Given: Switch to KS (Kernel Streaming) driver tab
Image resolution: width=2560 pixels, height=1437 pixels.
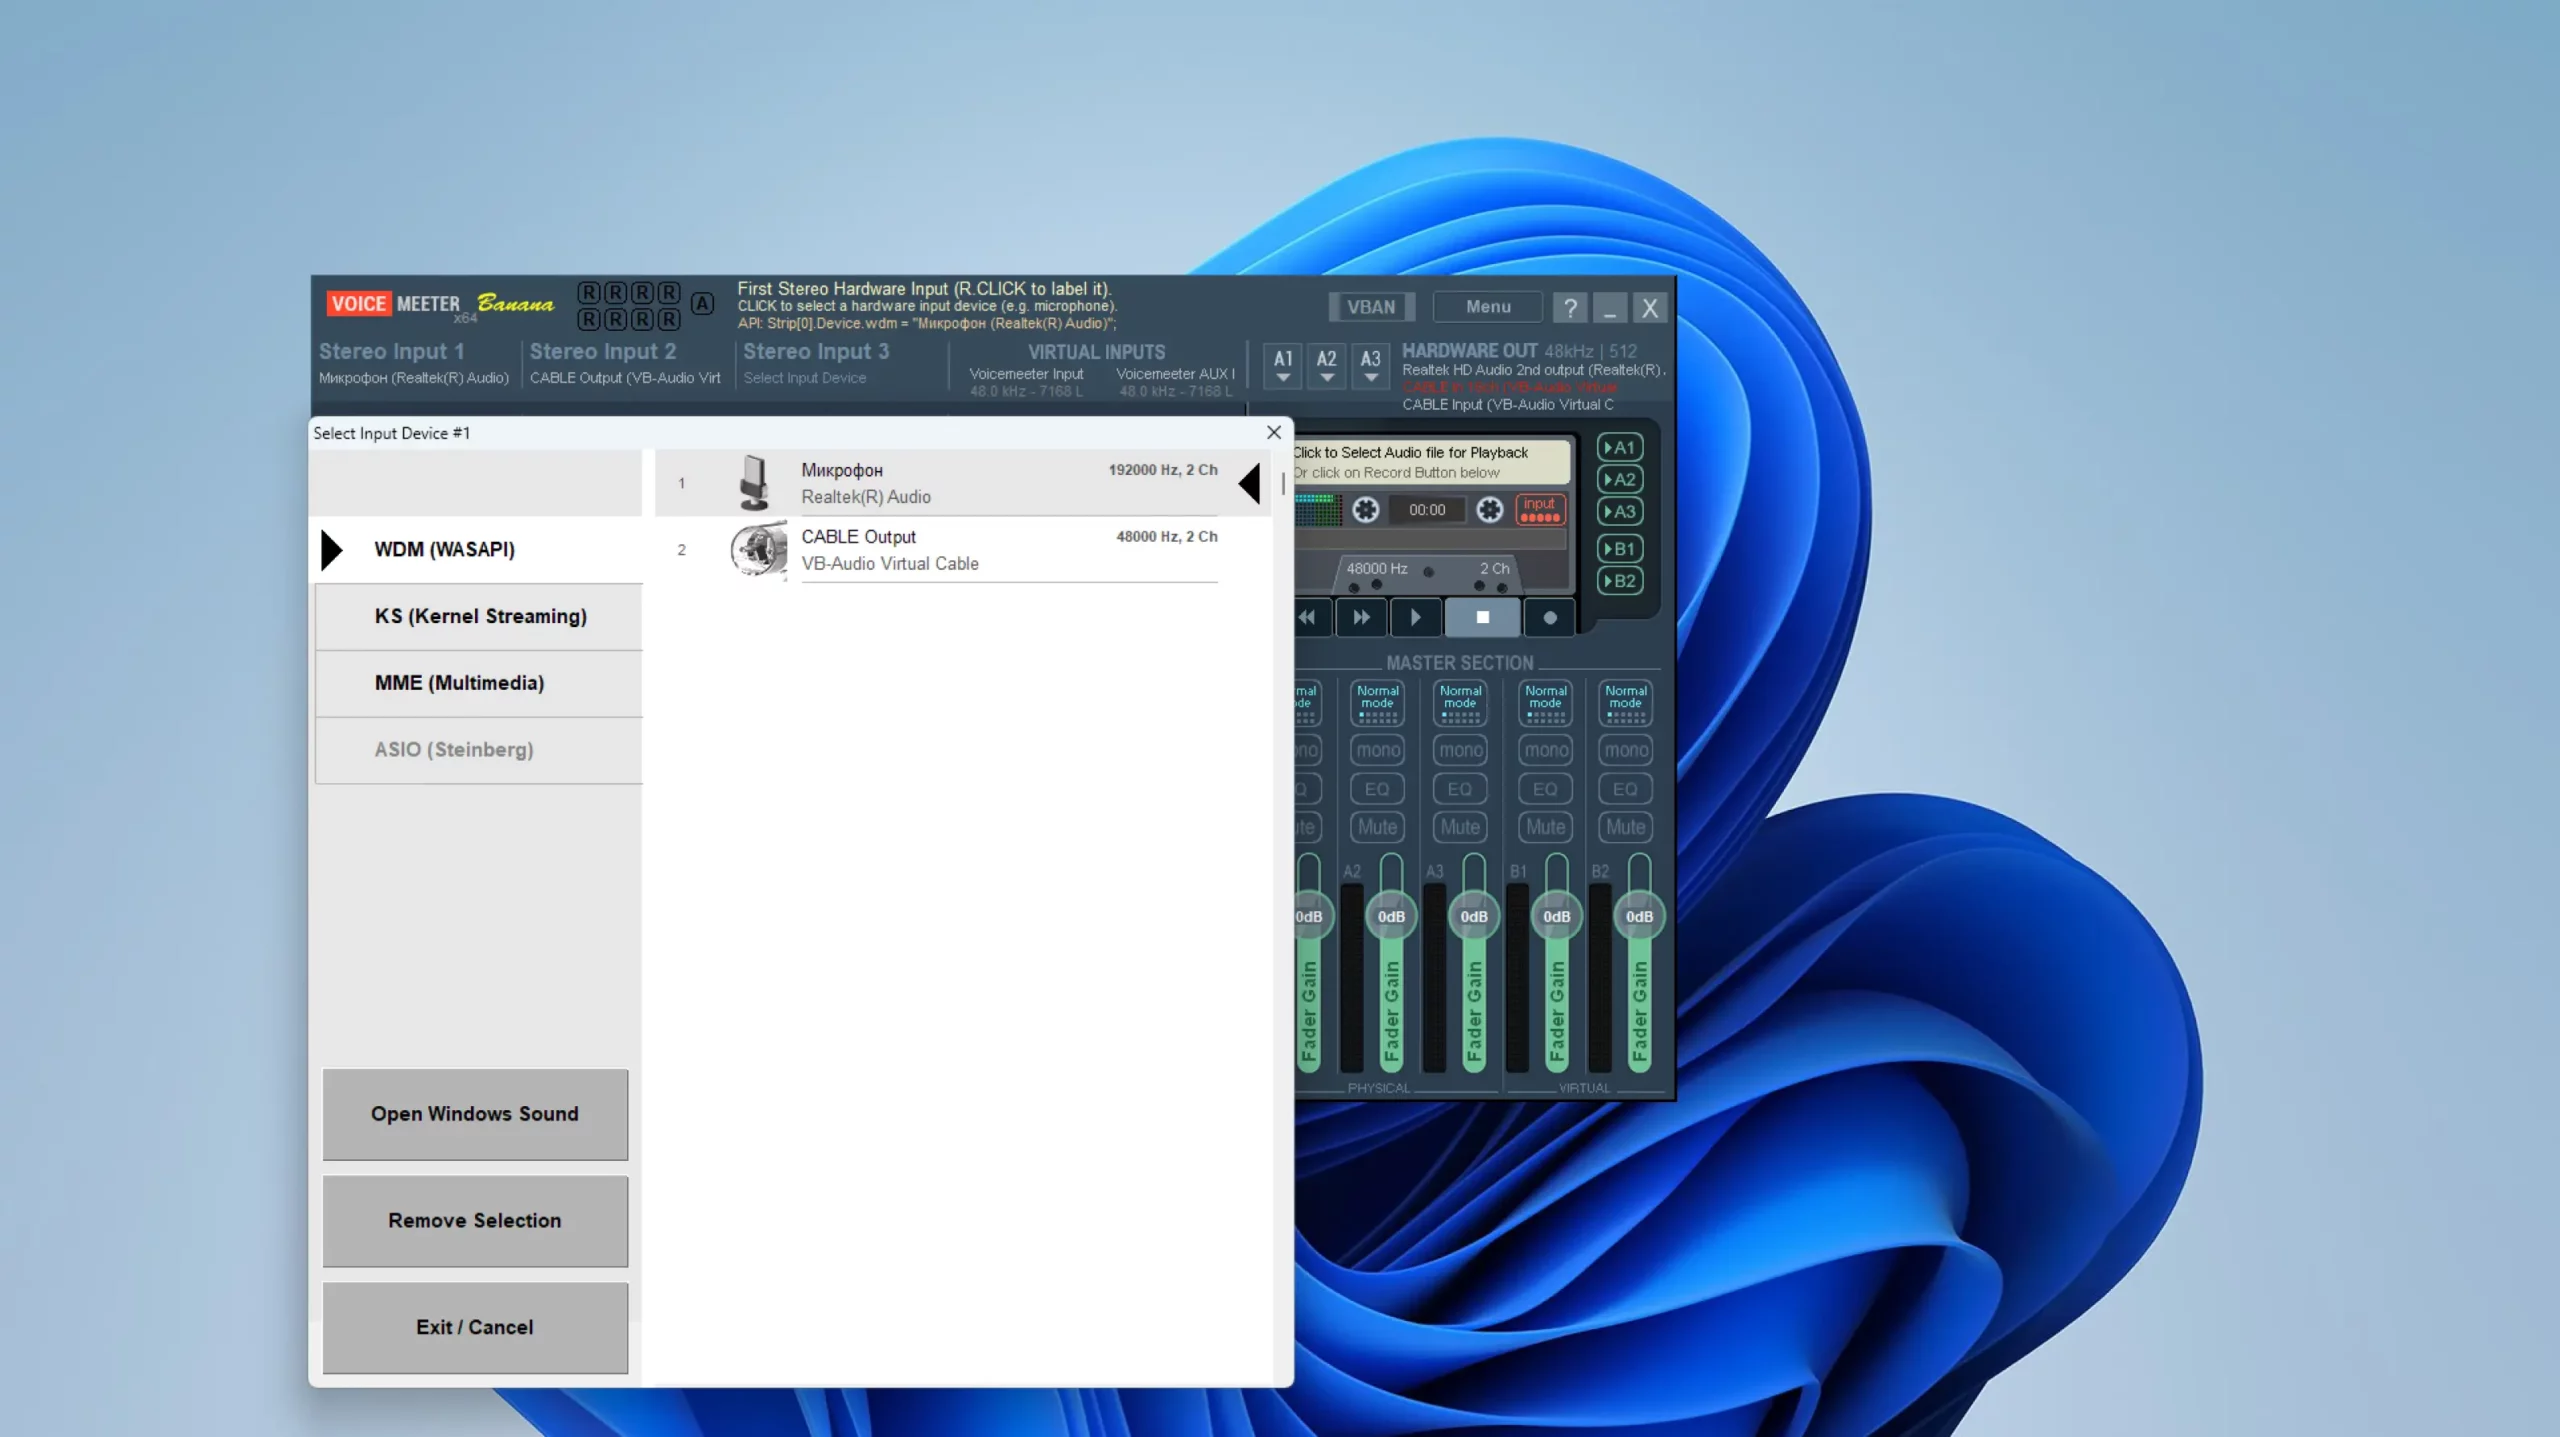Looking at the screenshot, I should 480,616.
